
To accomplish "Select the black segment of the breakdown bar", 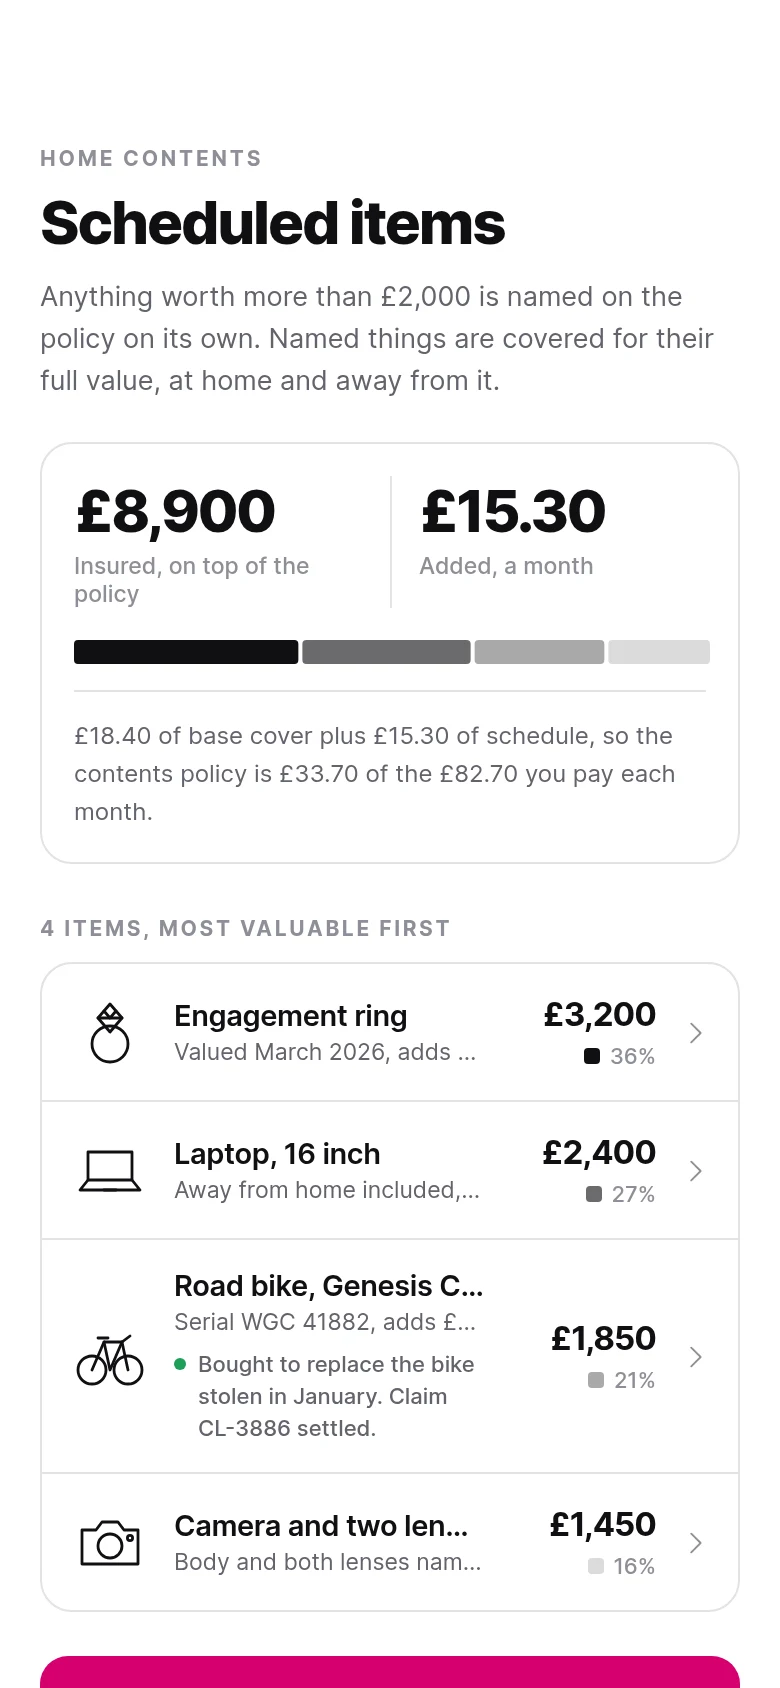I will [x=186, y=652].
